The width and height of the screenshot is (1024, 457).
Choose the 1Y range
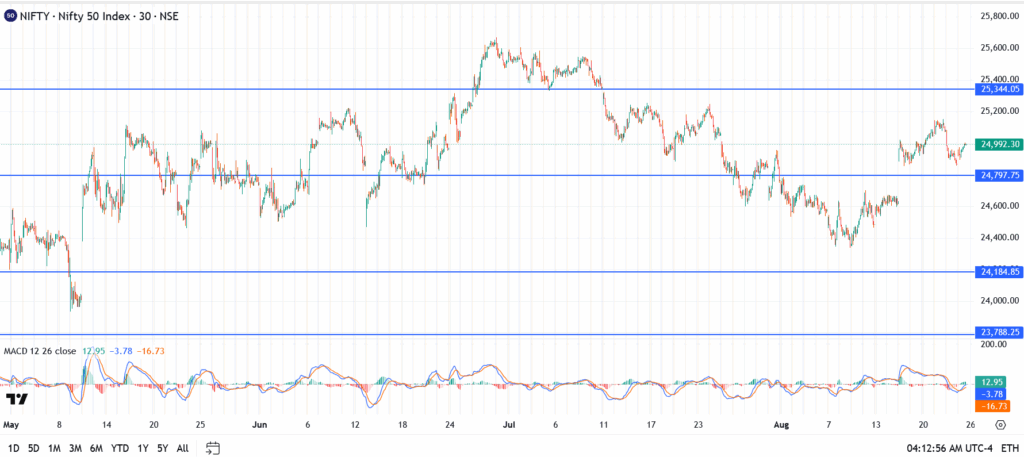[x=142, y=449]
